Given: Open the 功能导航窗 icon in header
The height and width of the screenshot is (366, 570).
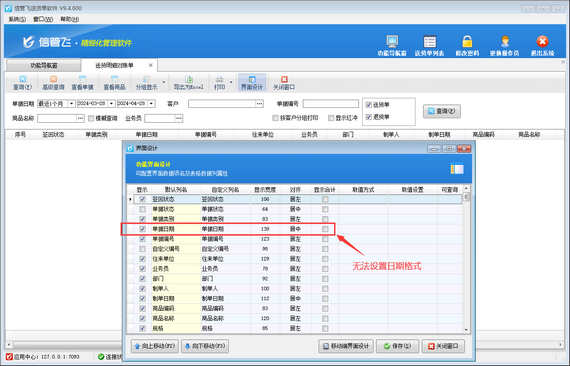Looking at the screenshot, I should [x=392, y=42].
